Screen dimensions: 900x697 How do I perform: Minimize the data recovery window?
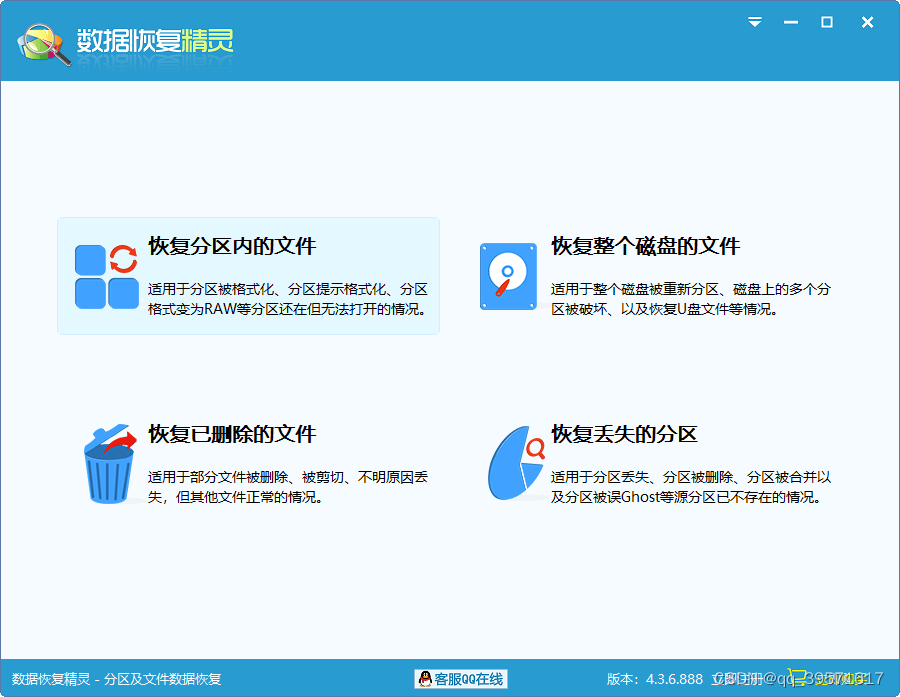coord(791,22)
